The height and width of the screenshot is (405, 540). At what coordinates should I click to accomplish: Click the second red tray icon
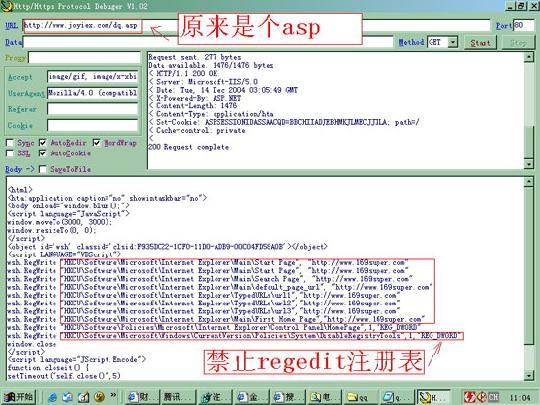481,397
